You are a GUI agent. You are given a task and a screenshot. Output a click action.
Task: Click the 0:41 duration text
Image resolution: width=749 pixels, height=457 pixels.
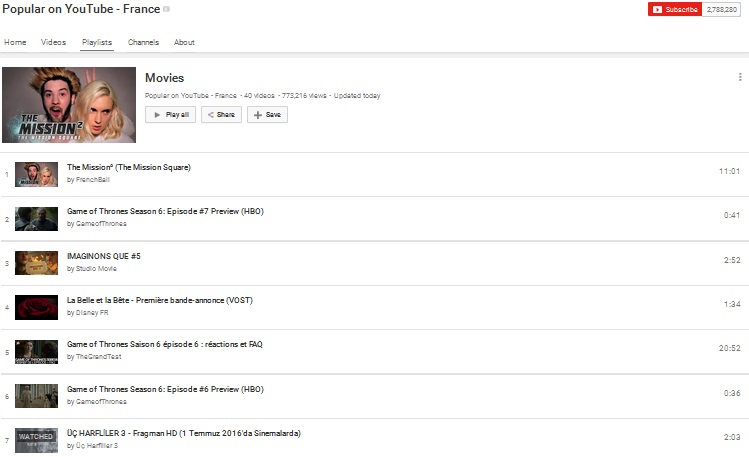coord(732,215)
